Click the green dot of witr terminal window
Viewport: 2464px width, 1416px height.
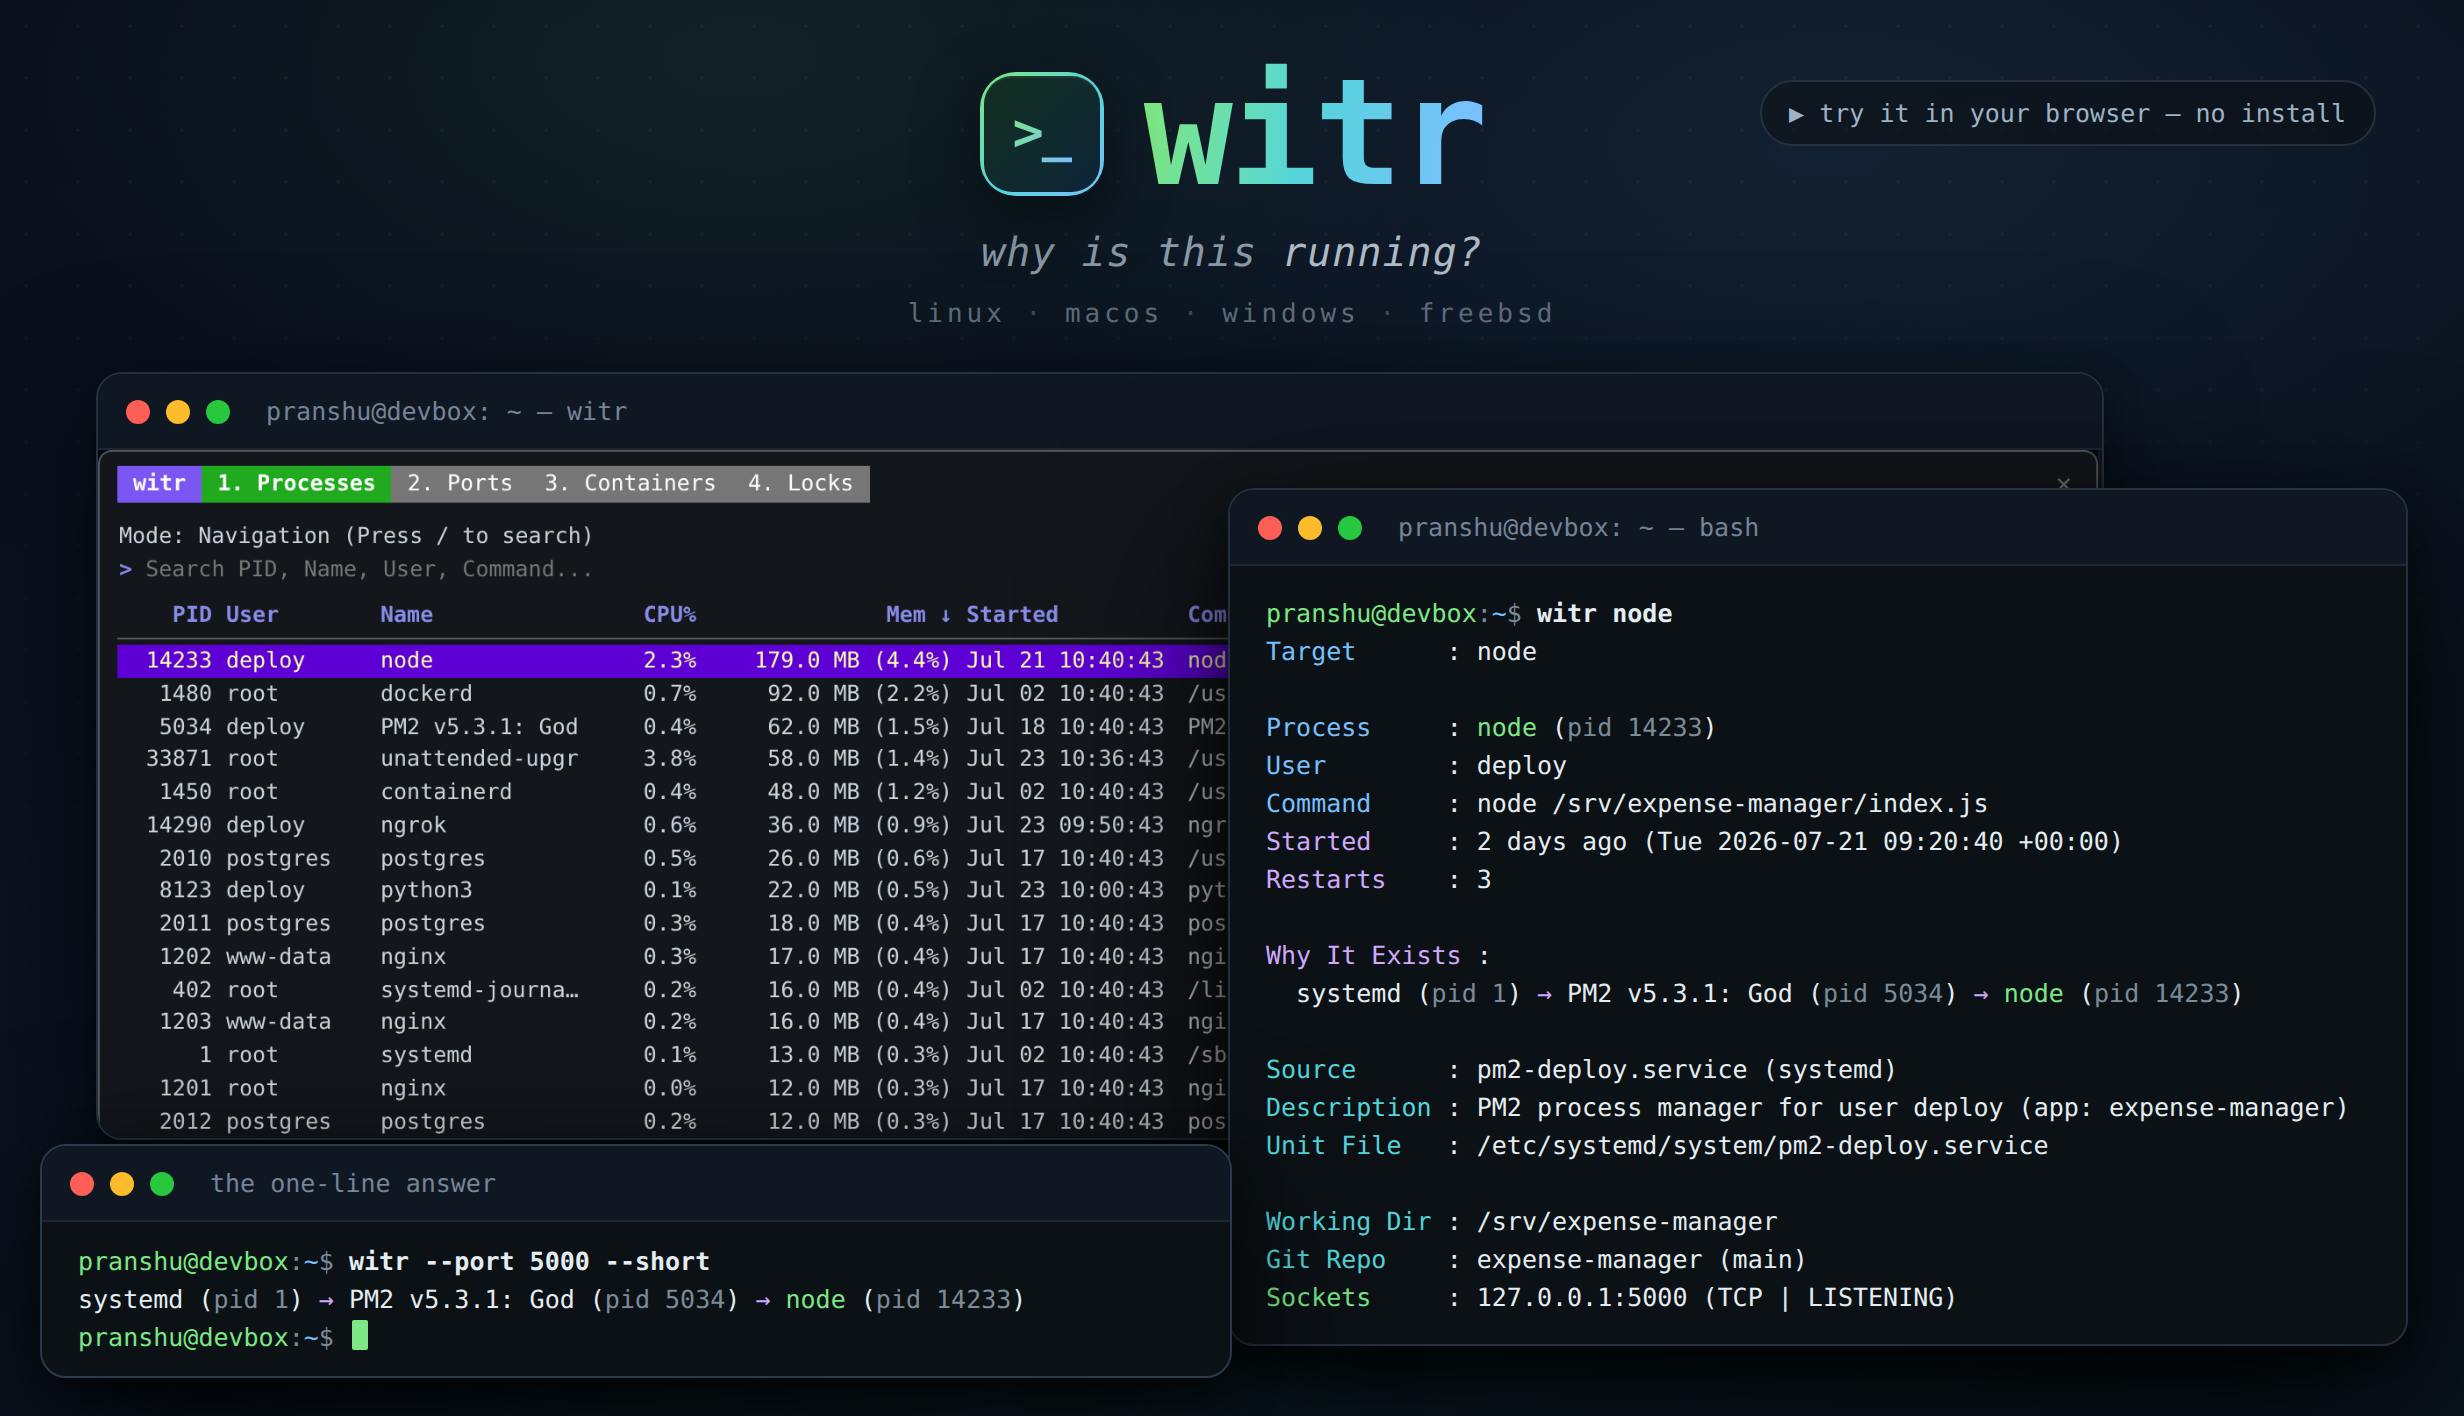point(218,412)
